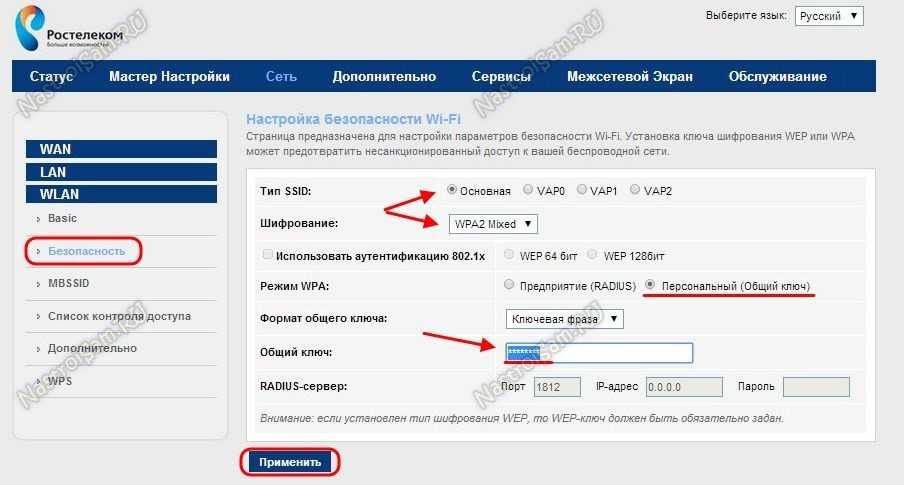Switch to the Обслуживание tab
This screenshot has width=904, height=485.
pos(777,77)
